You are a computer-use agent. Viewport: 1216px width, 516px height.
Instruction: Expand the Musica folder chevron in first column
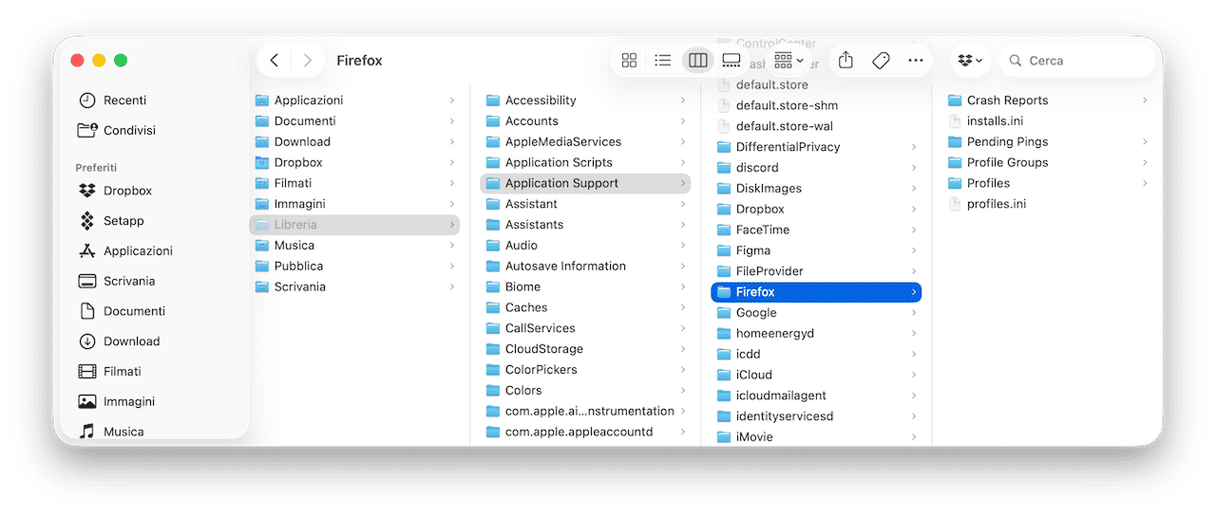pos(452,245)
